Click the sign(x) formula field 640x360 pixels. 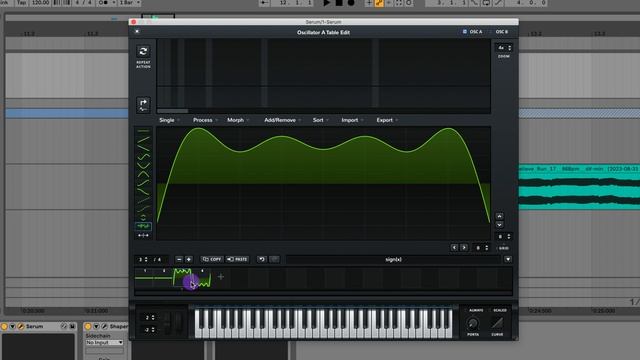393,259
